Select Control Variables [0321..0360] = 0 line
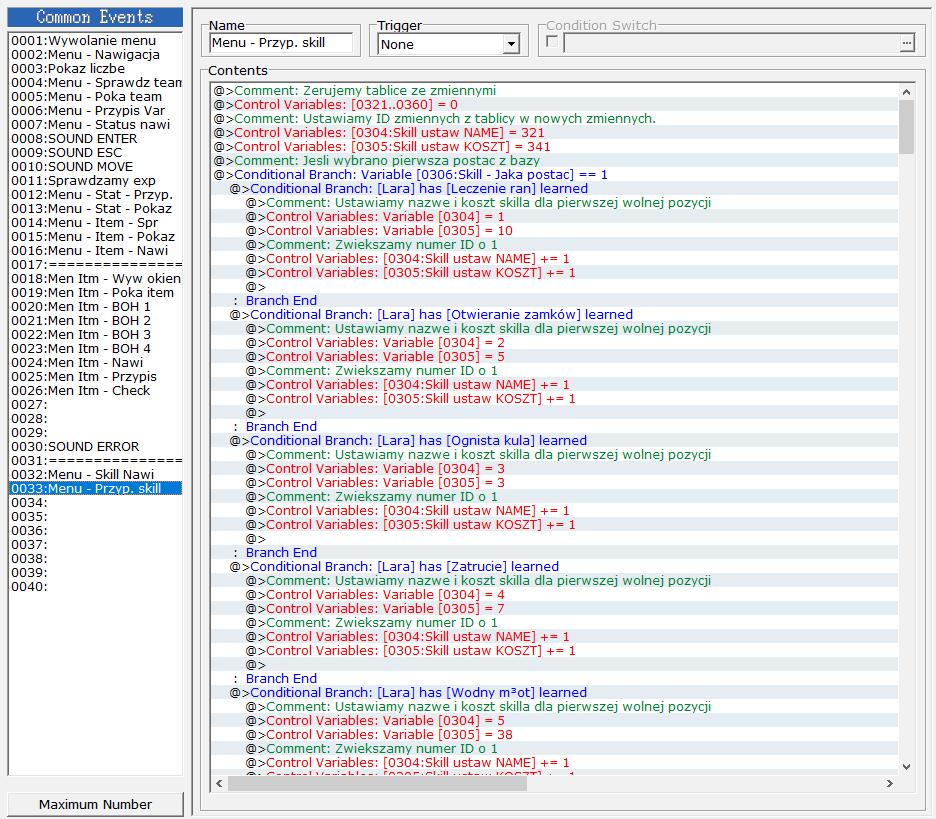The image size is (936, 819). (555, 104)
